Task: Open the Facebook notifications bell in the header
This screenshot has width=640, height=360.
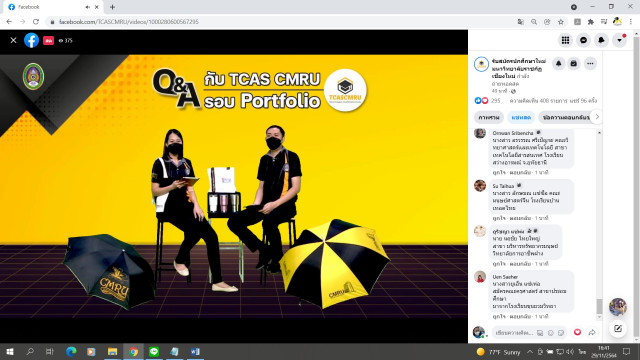Action: click(601, 40)
